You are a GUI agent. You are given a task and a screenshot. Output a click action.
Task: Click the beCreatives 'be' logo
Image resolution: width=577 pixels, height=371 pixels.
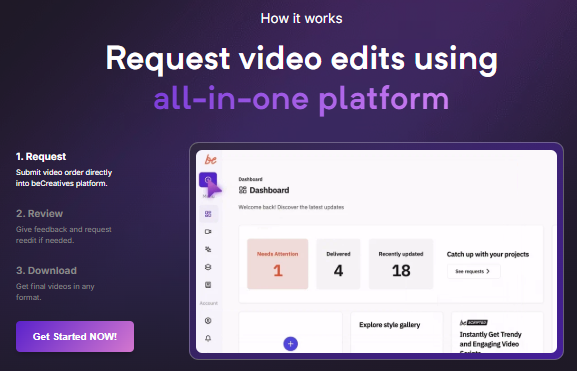pos(210,159)
